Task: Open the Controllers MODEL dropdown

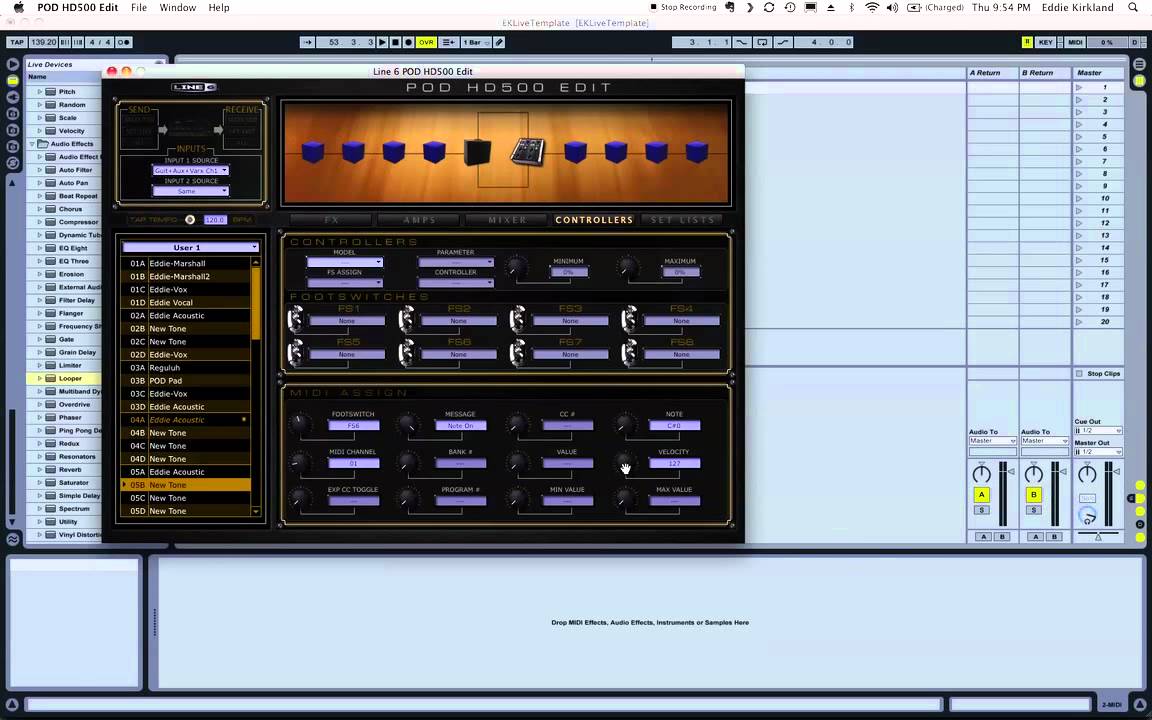Action: click(x=345, y=262)
